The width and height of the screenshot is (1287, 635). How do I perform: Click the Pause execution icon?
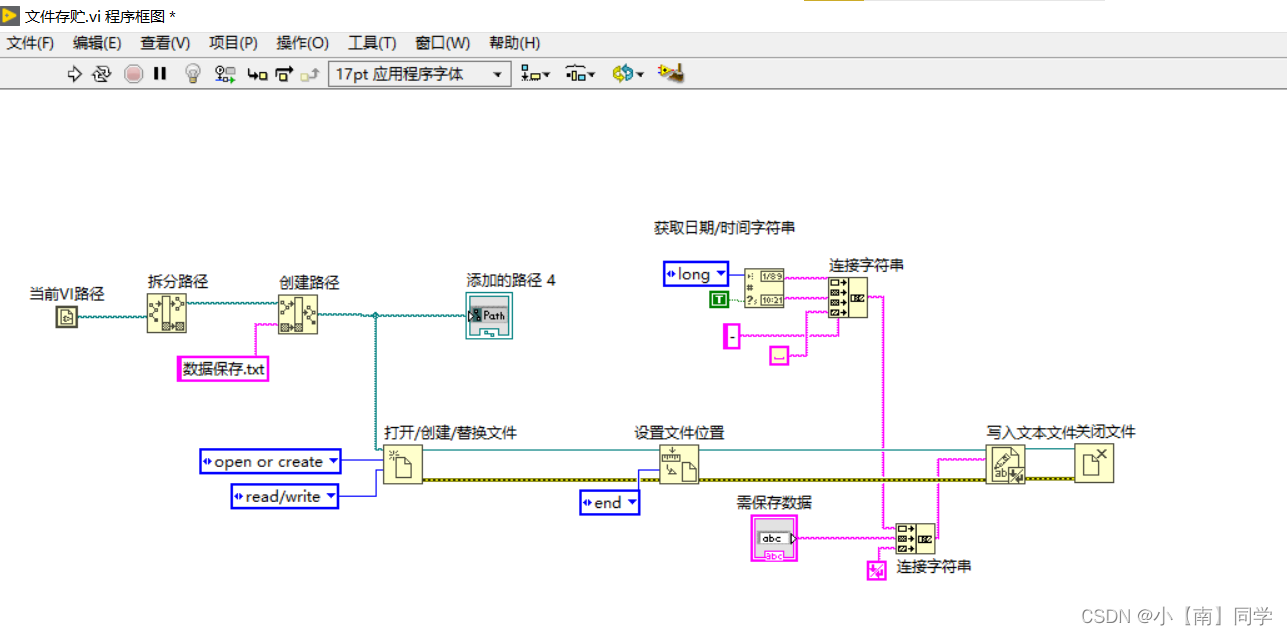[162, 73]
